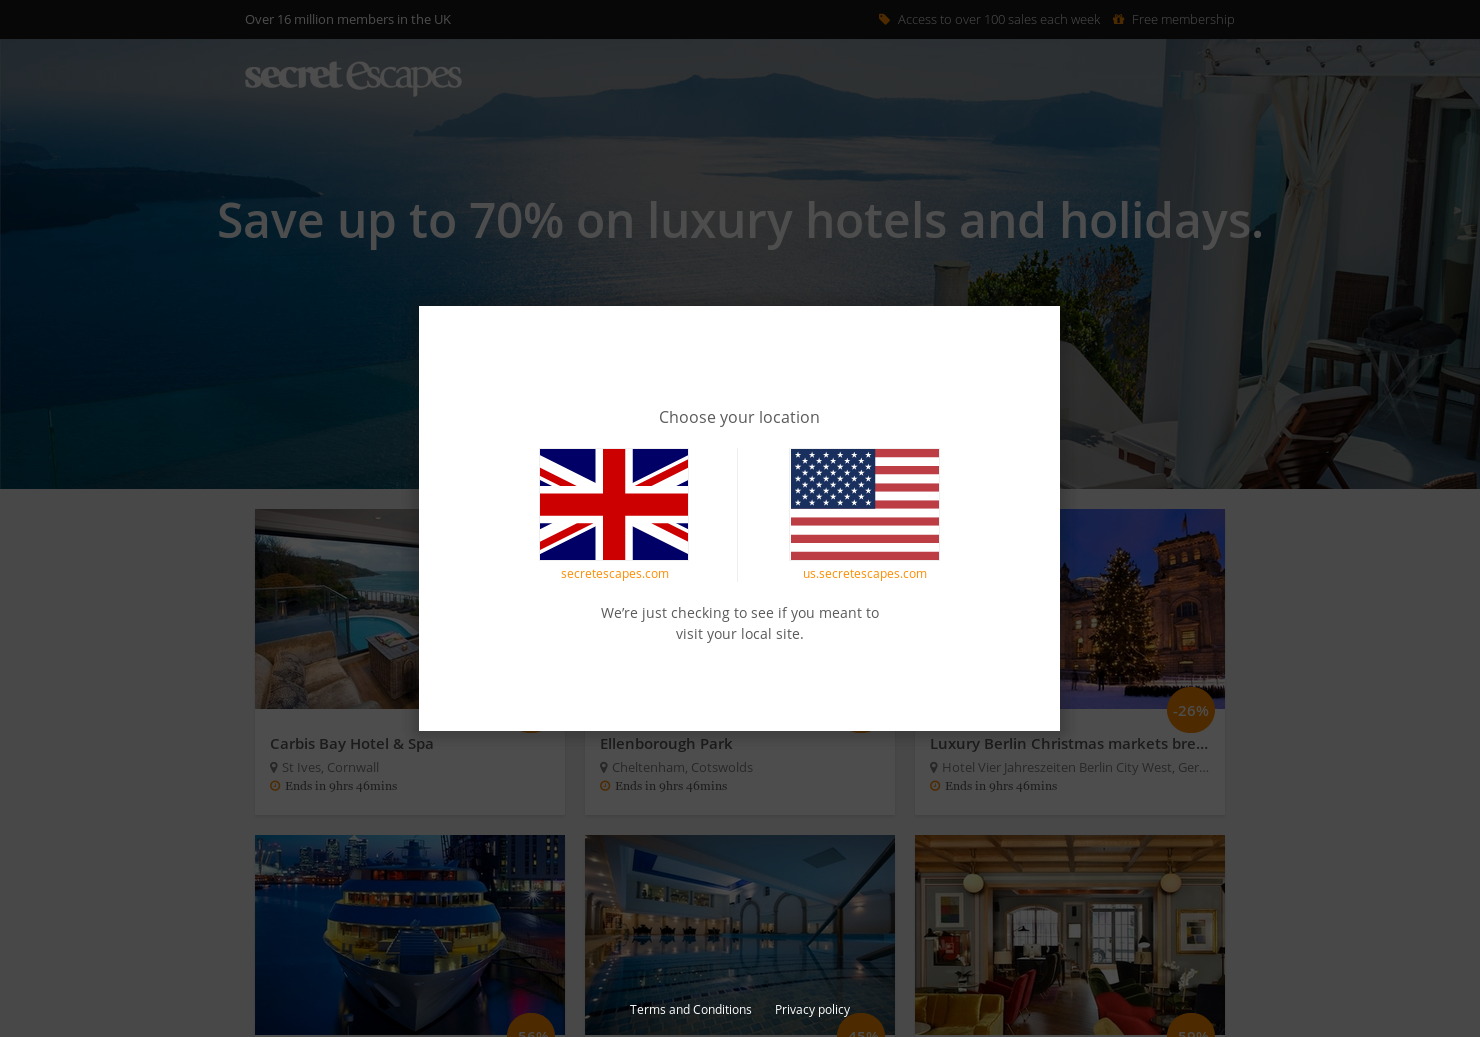Click location pin beside Hotel Vier Jahreszeiten
This screenshot has width=1480, height=1037.
pos(934,767)
